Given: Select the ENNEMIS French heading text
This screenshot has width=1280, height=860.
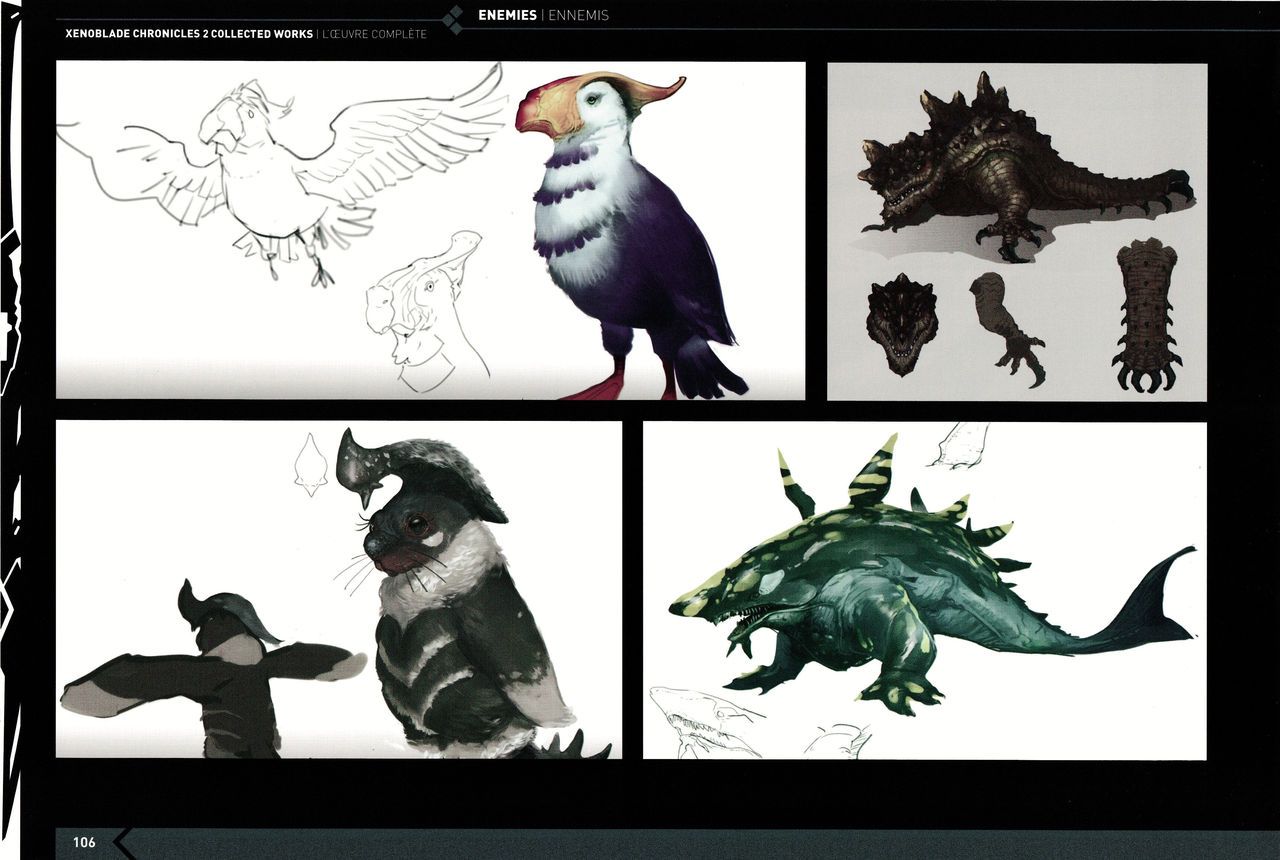Looking at the screenshot, I should coord(578,15).
